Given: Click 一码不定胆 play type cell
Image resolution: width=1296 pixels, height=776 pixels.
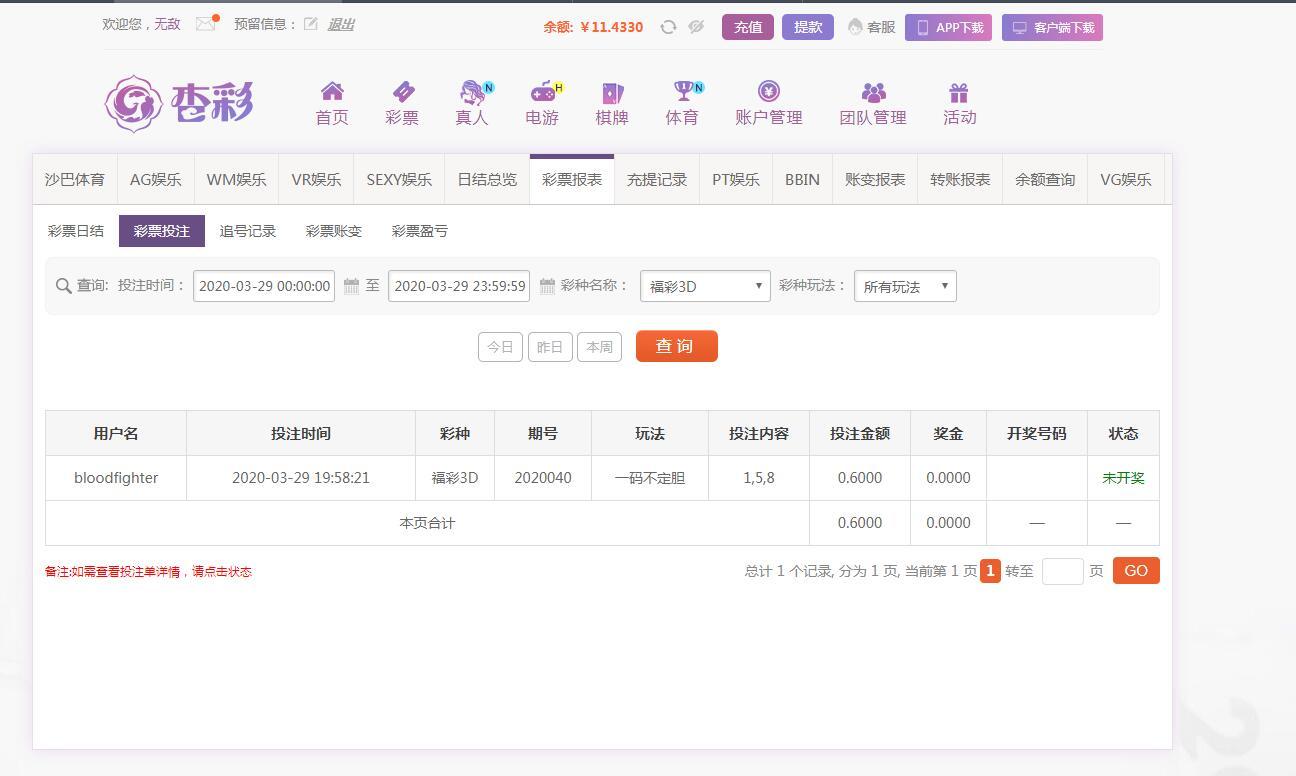Looking at the screenshot, I should click(650, 478).
